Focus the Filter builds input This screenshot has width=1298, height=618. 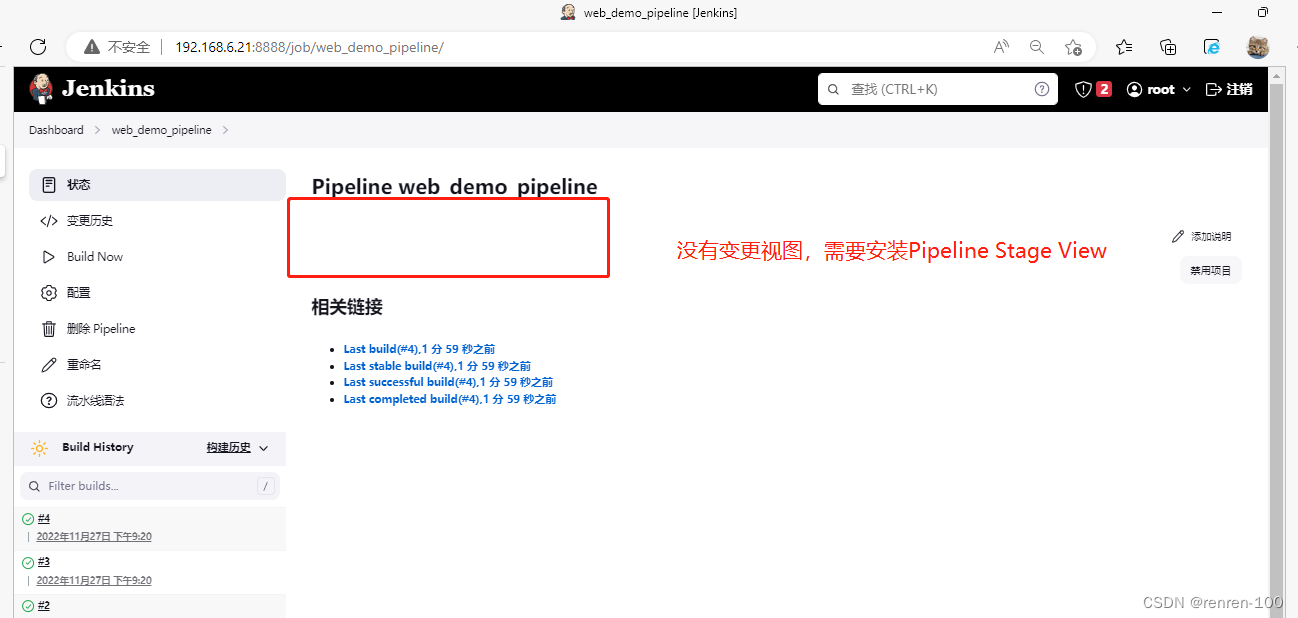pos(150,486)
